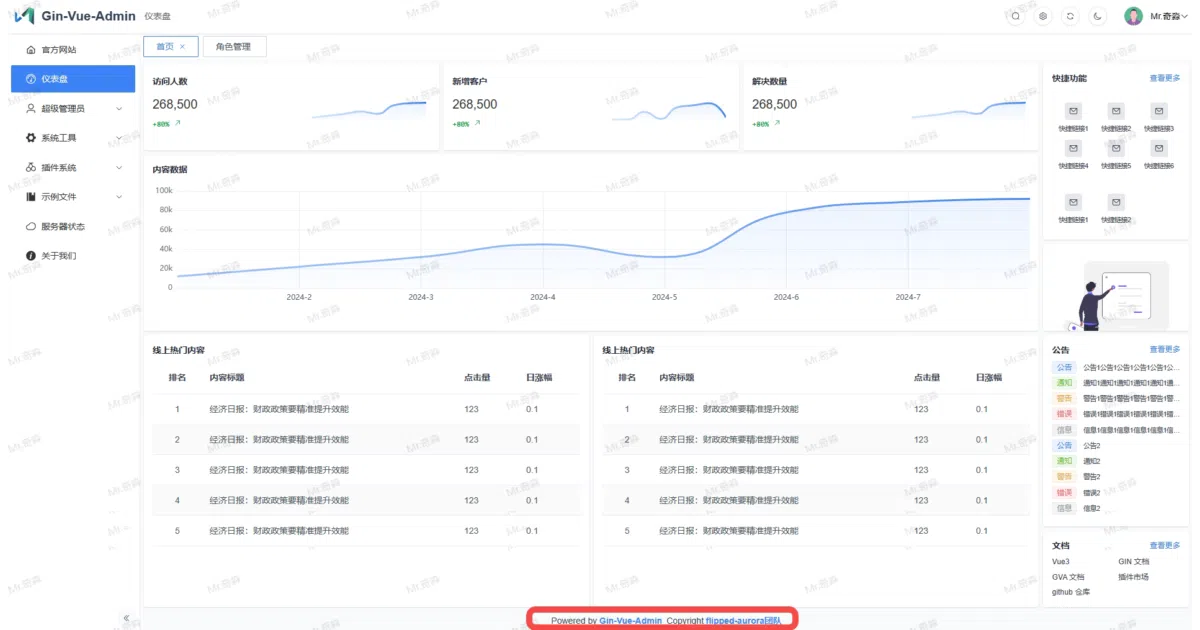Click the 系统工具 gear icon
Screen dimensions: 1200x630
click(31, 138)
